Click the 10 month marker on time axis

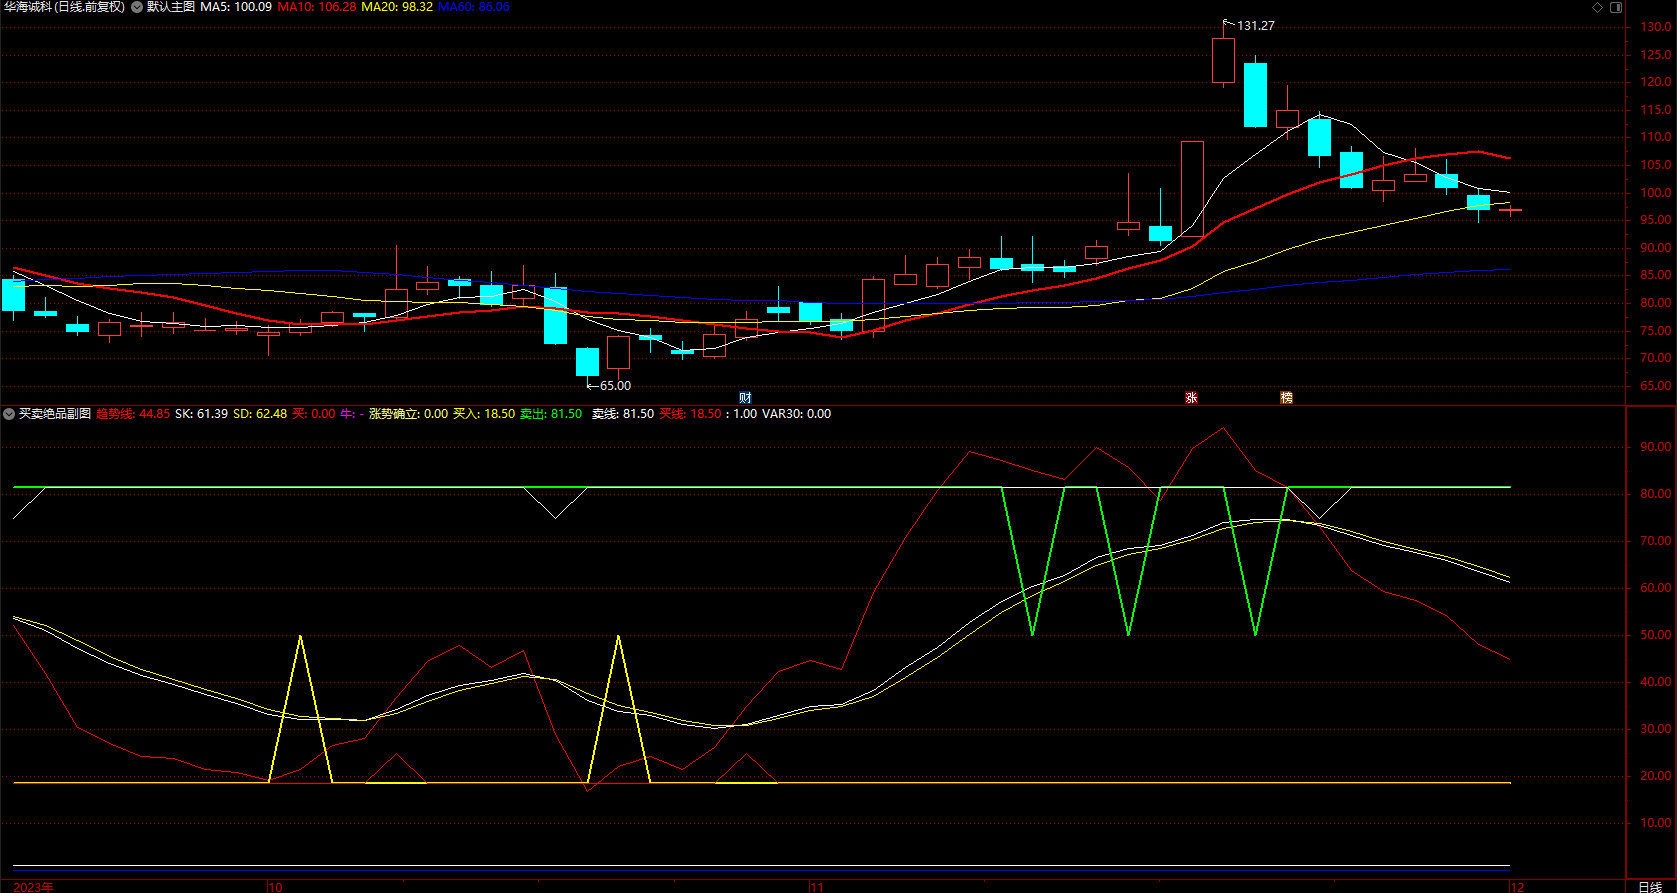tap(276, 887)
